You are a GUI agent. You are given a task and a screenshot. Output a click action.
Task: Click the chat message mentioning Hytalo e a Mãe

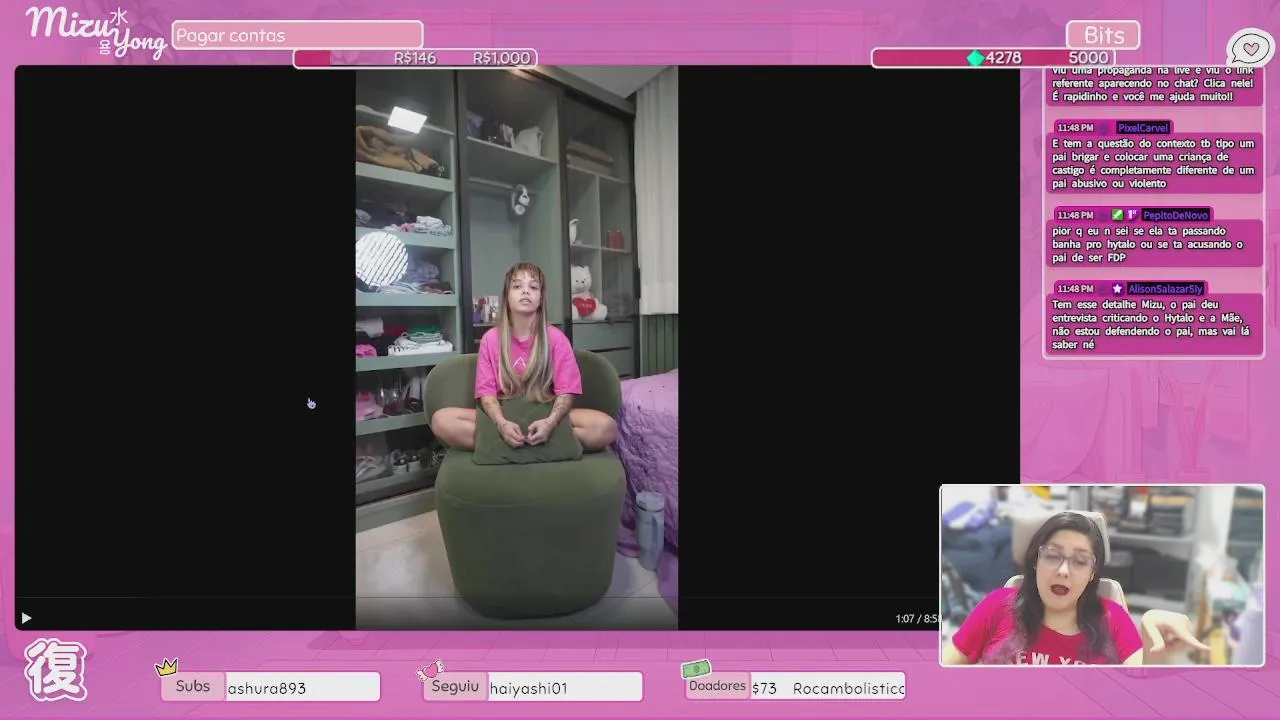pyautogui.click(x=1153, y=324)
